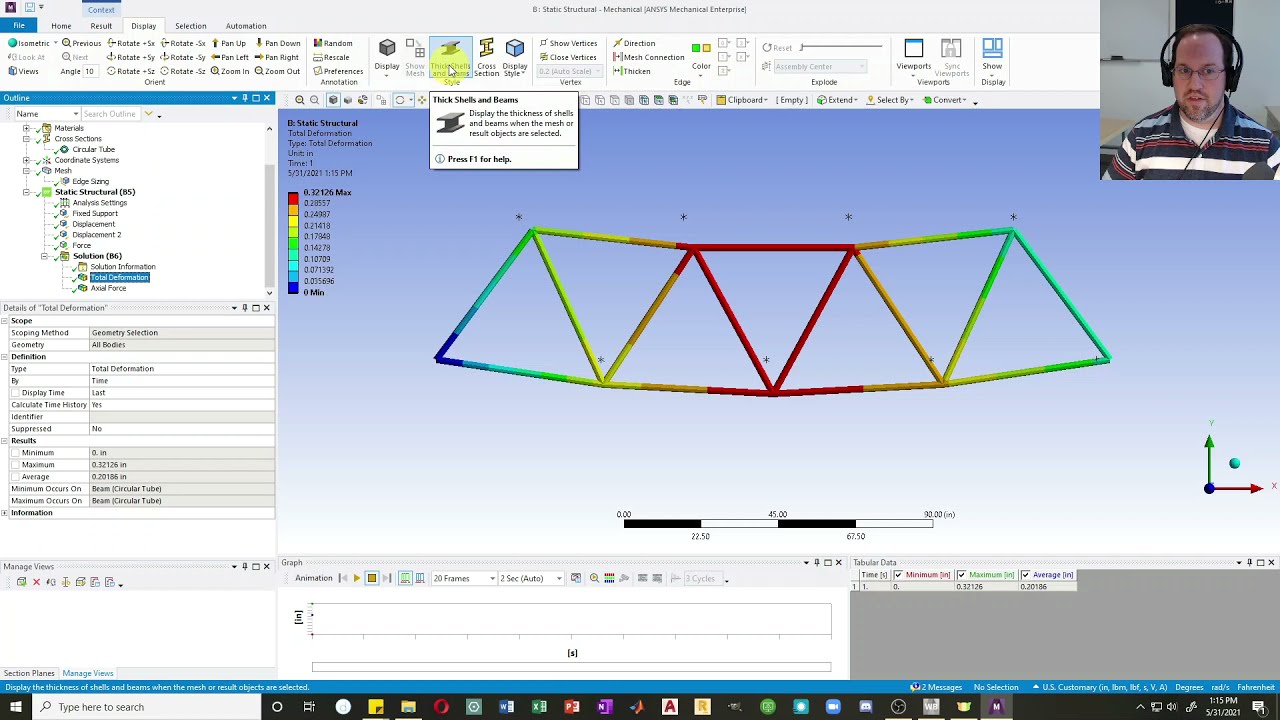Open the File menu

[x=19, y=26]
